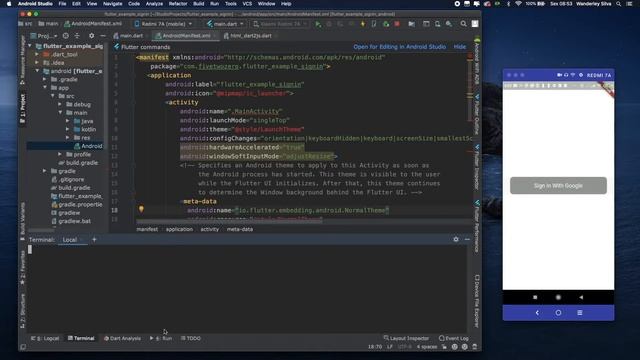640x360 pixels.
Task: Toggle the 2: Favorites side tool window
Action: [22, 267]
